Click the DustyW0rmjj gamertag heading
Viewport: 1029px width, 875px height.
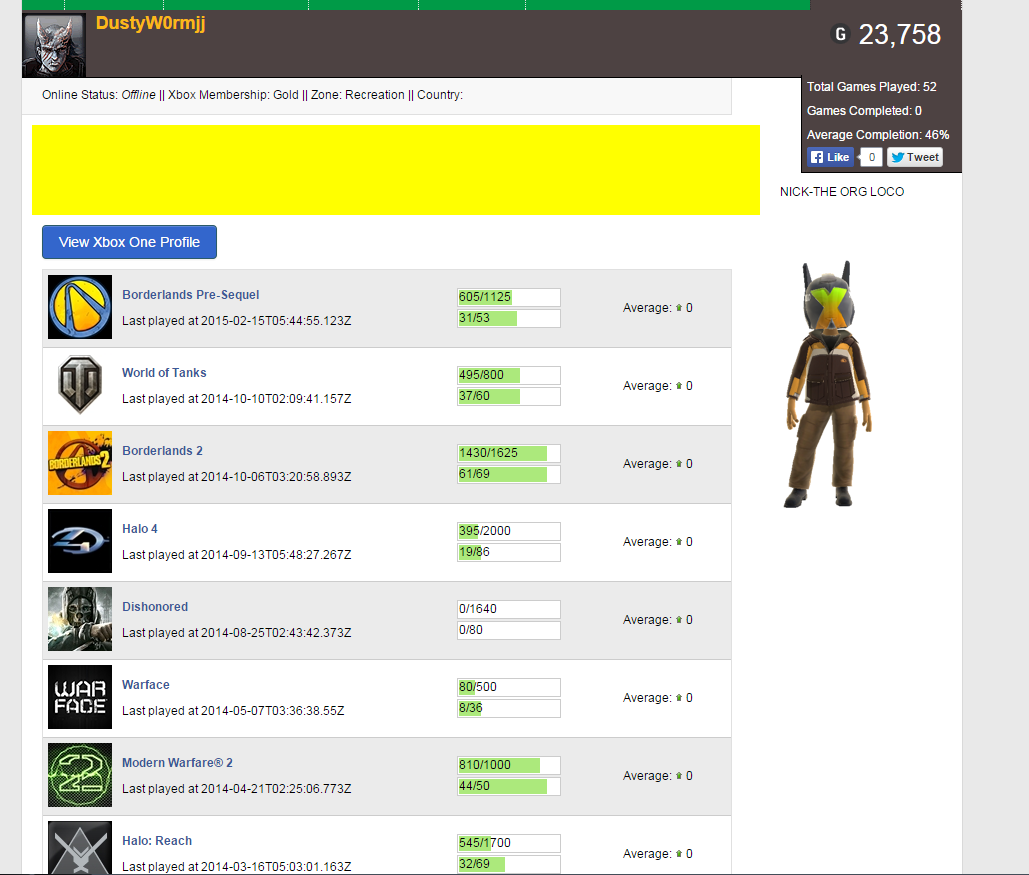pos(150,23)
